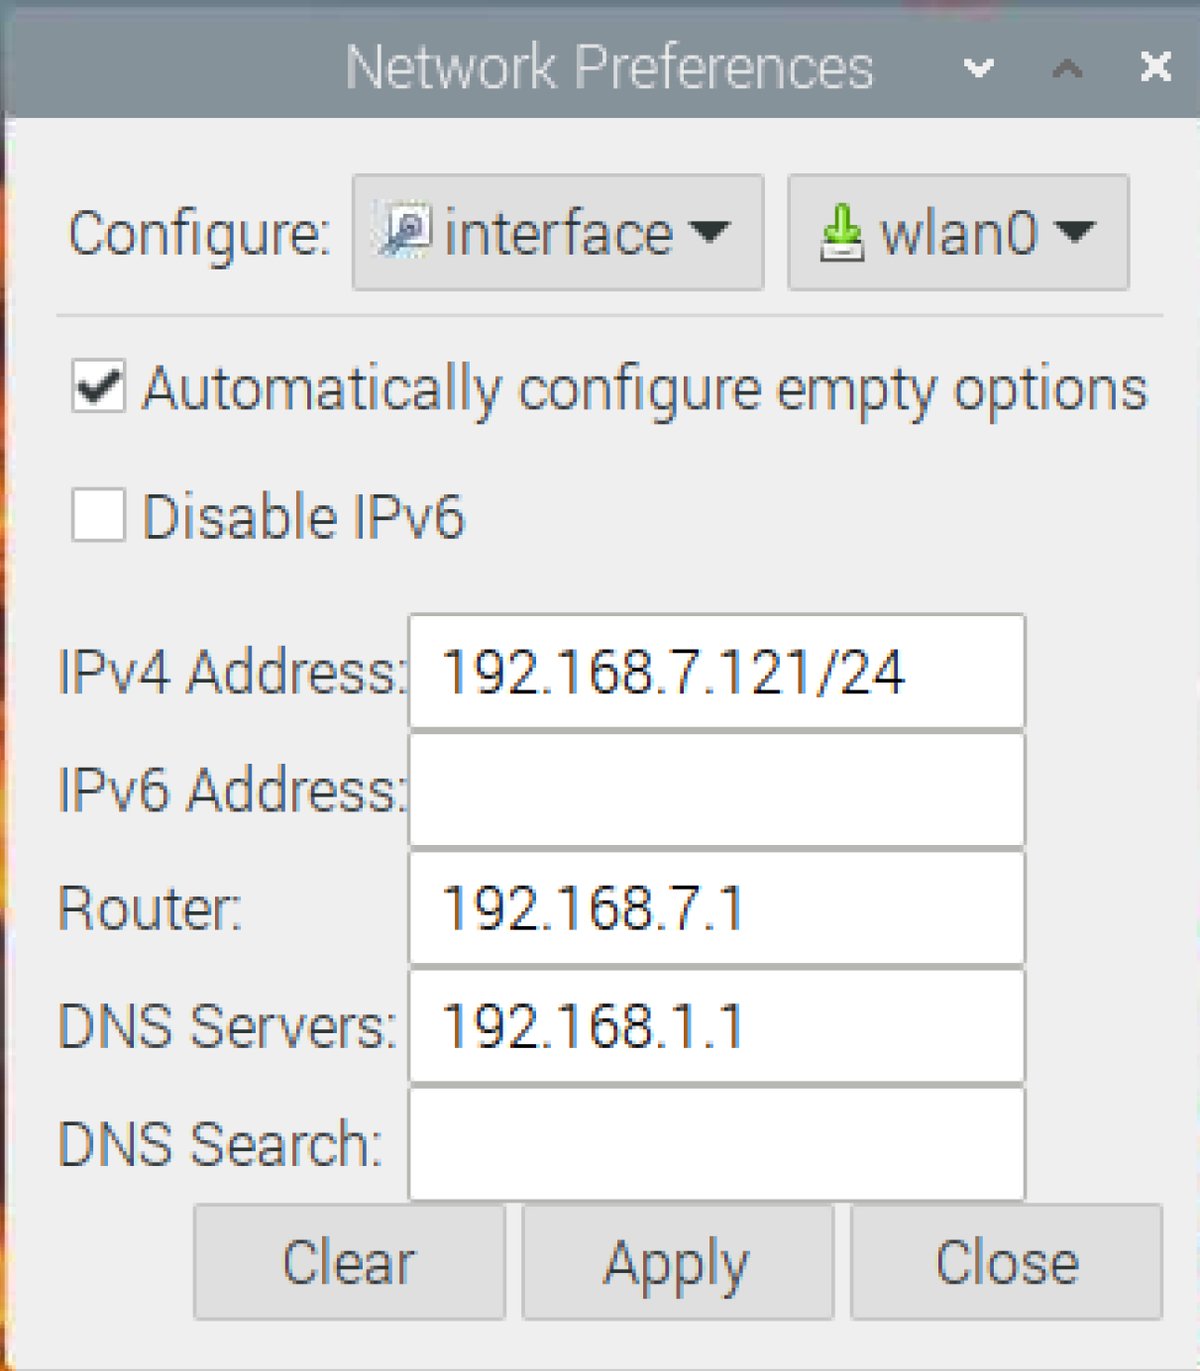The image size is (1200, 1371).
Task: Uncheck the Automatically configure empty options checkbox
Action: pyautogui.click(x=98, y=387)
